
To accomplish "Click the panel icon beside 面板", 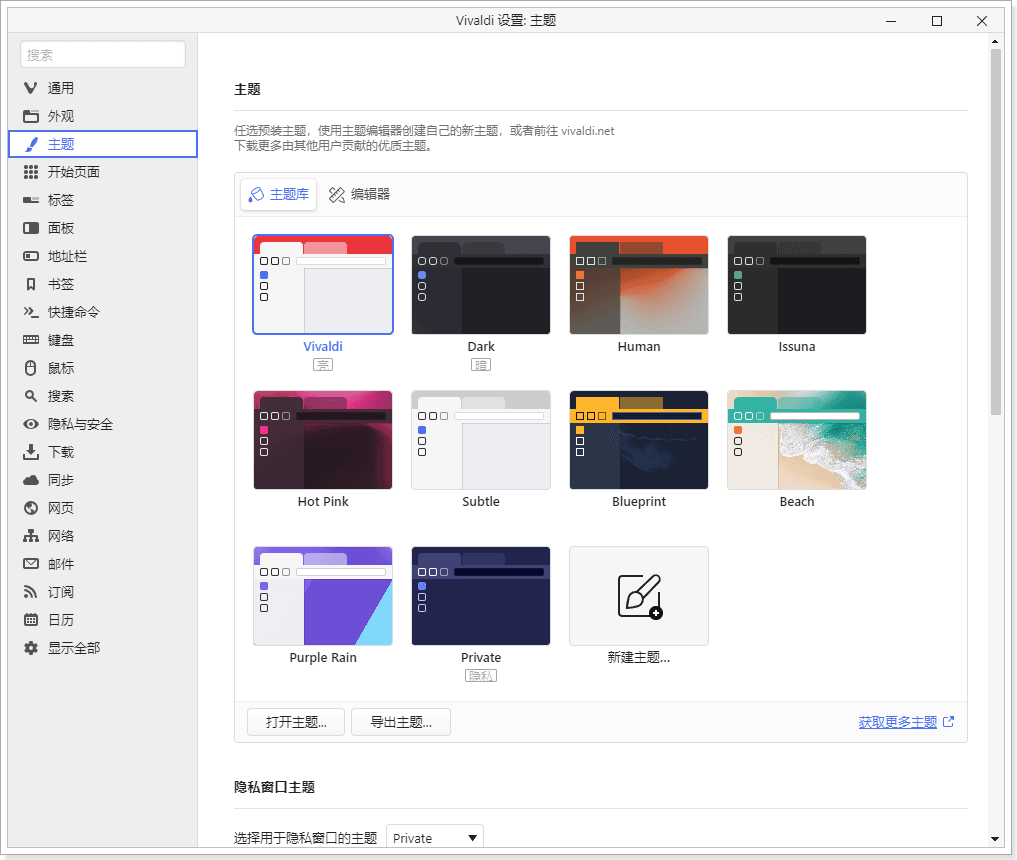I will [x=30, y=228].
